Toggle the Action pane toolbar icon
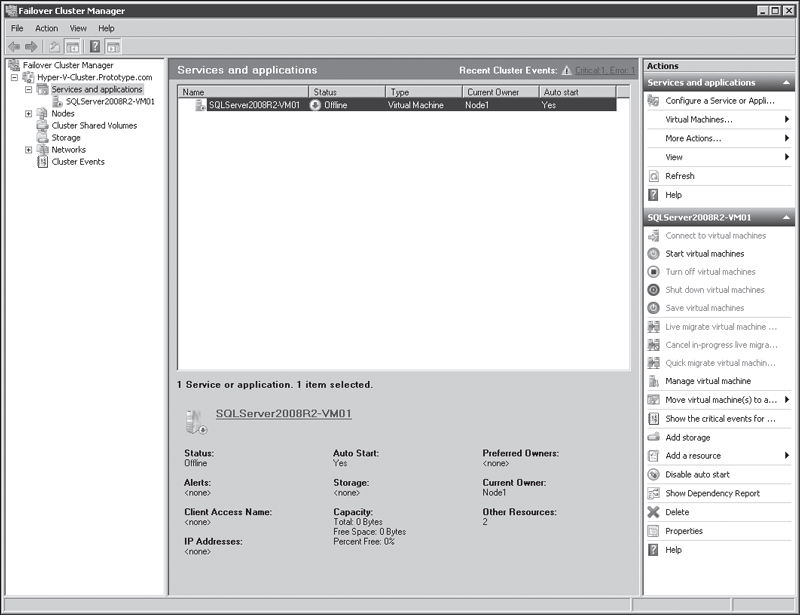 (x=113, y=47)
